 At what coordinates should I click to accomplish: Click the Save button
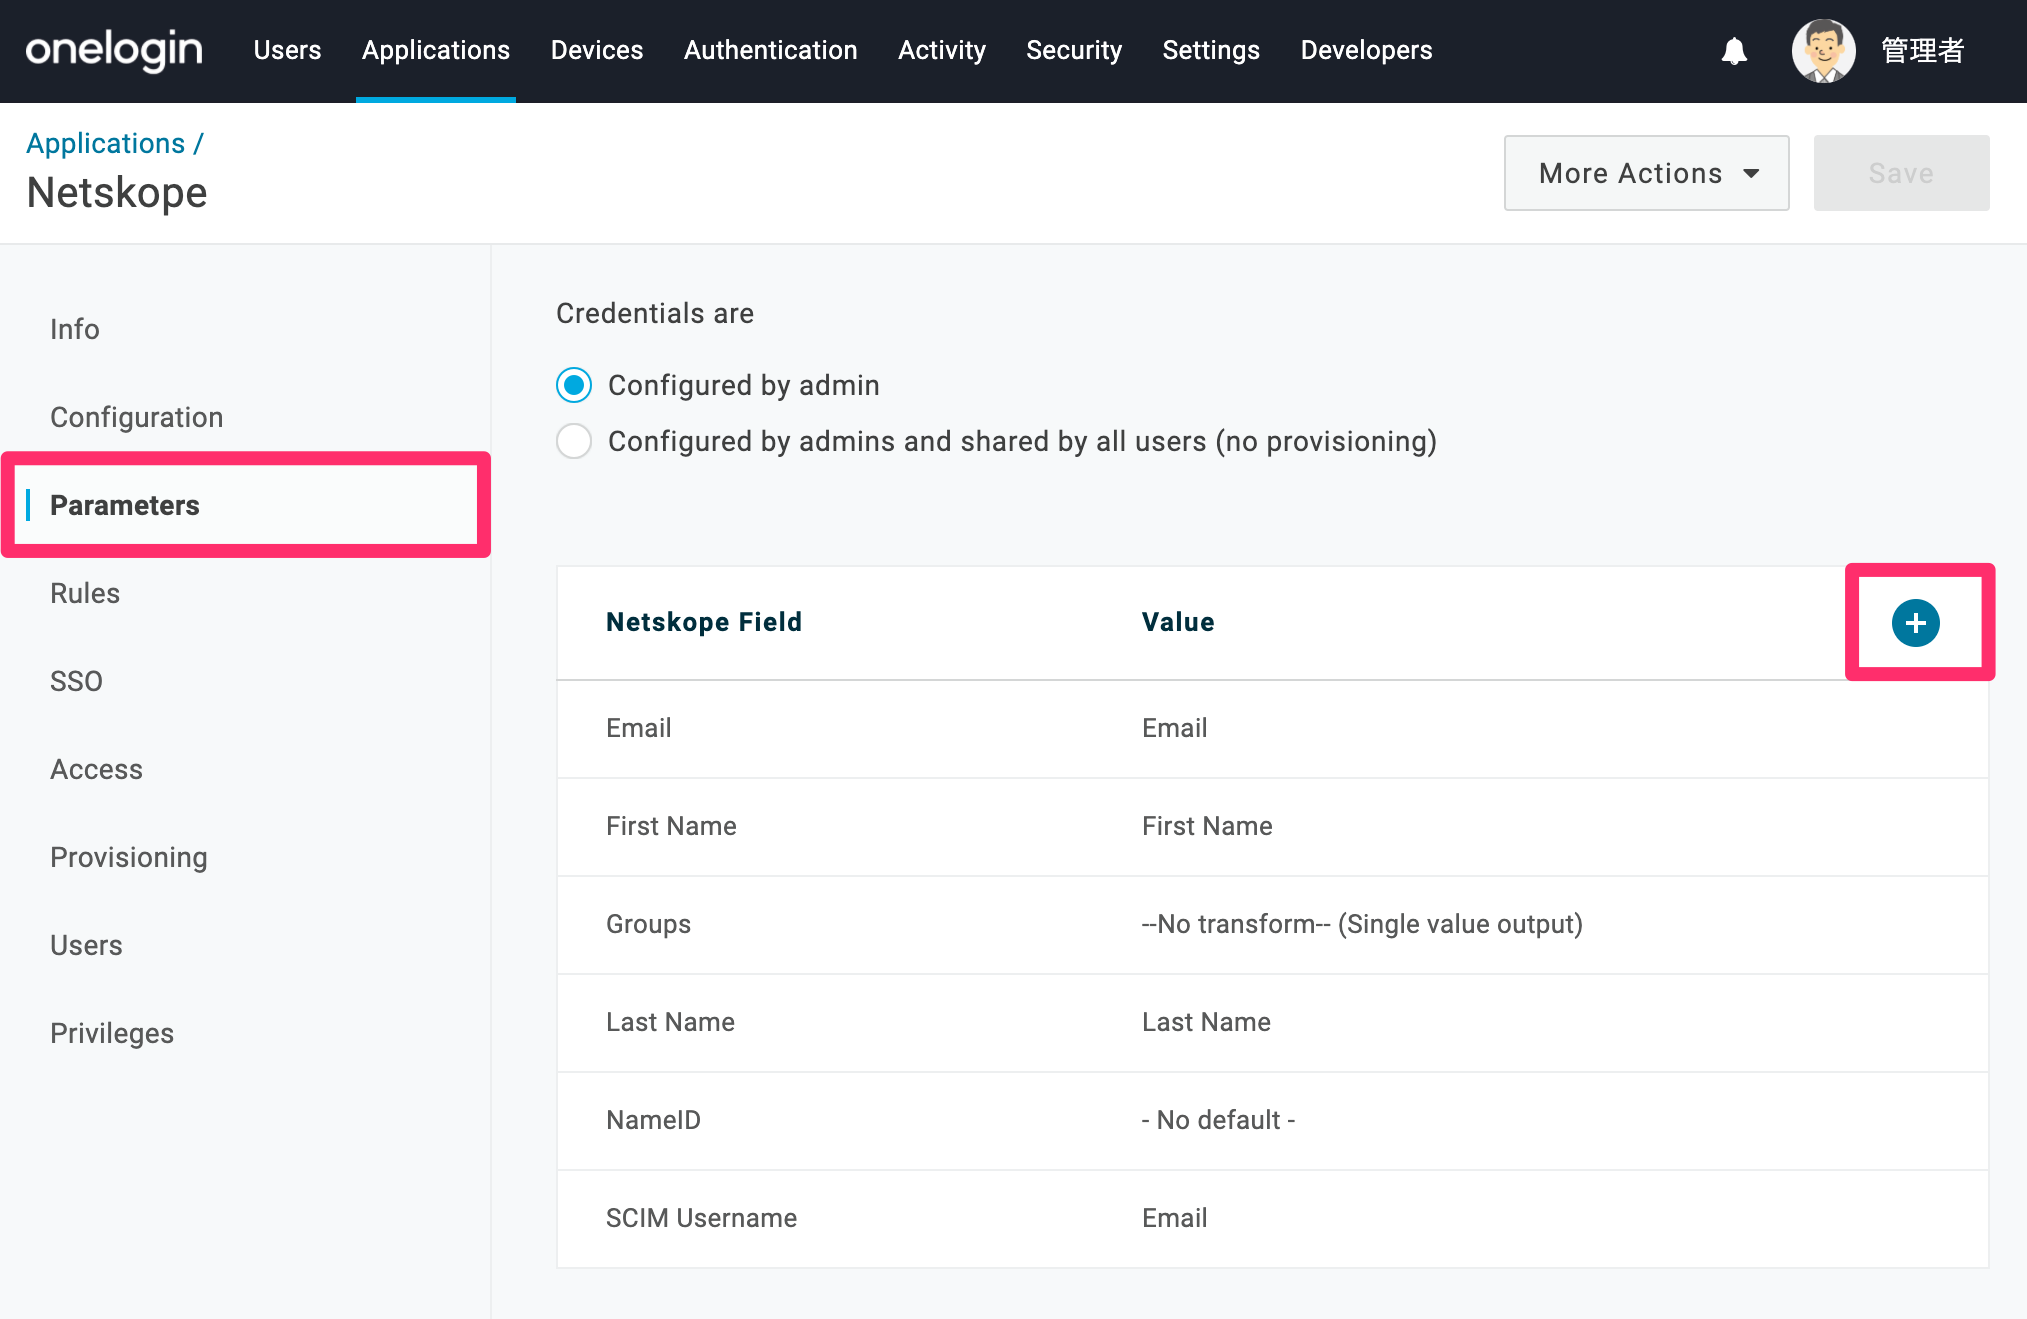pos(1901,173)
